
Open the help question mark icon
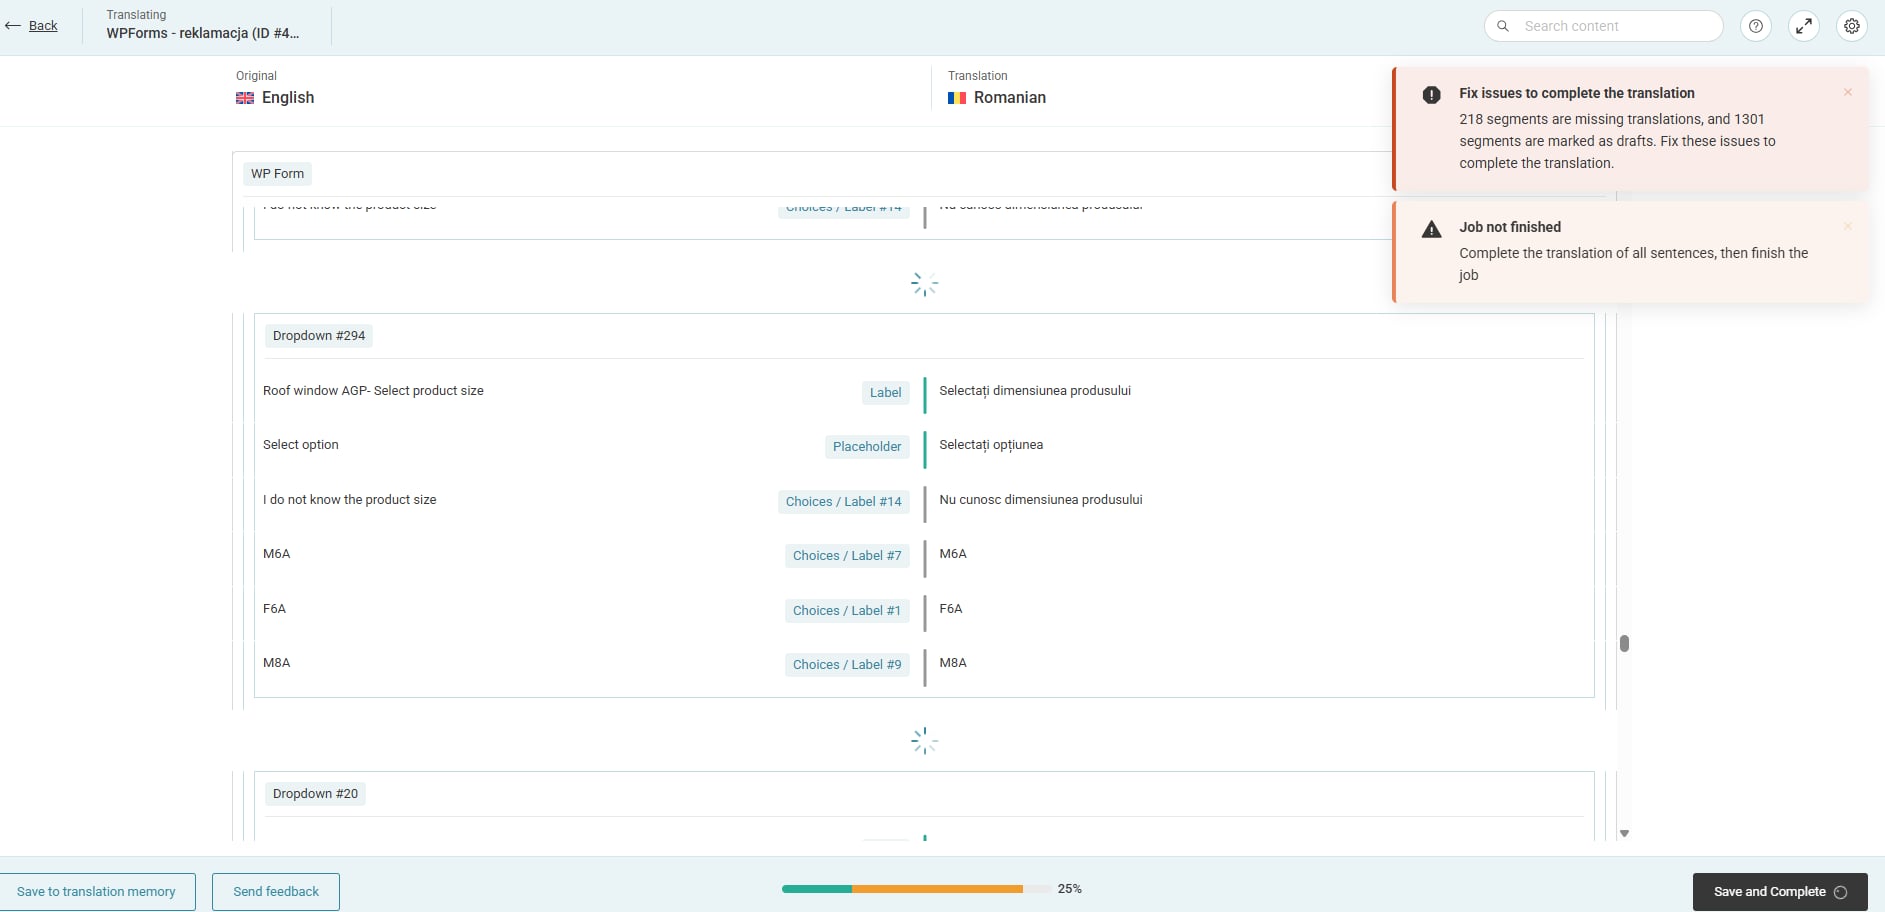click(1755, 27)
